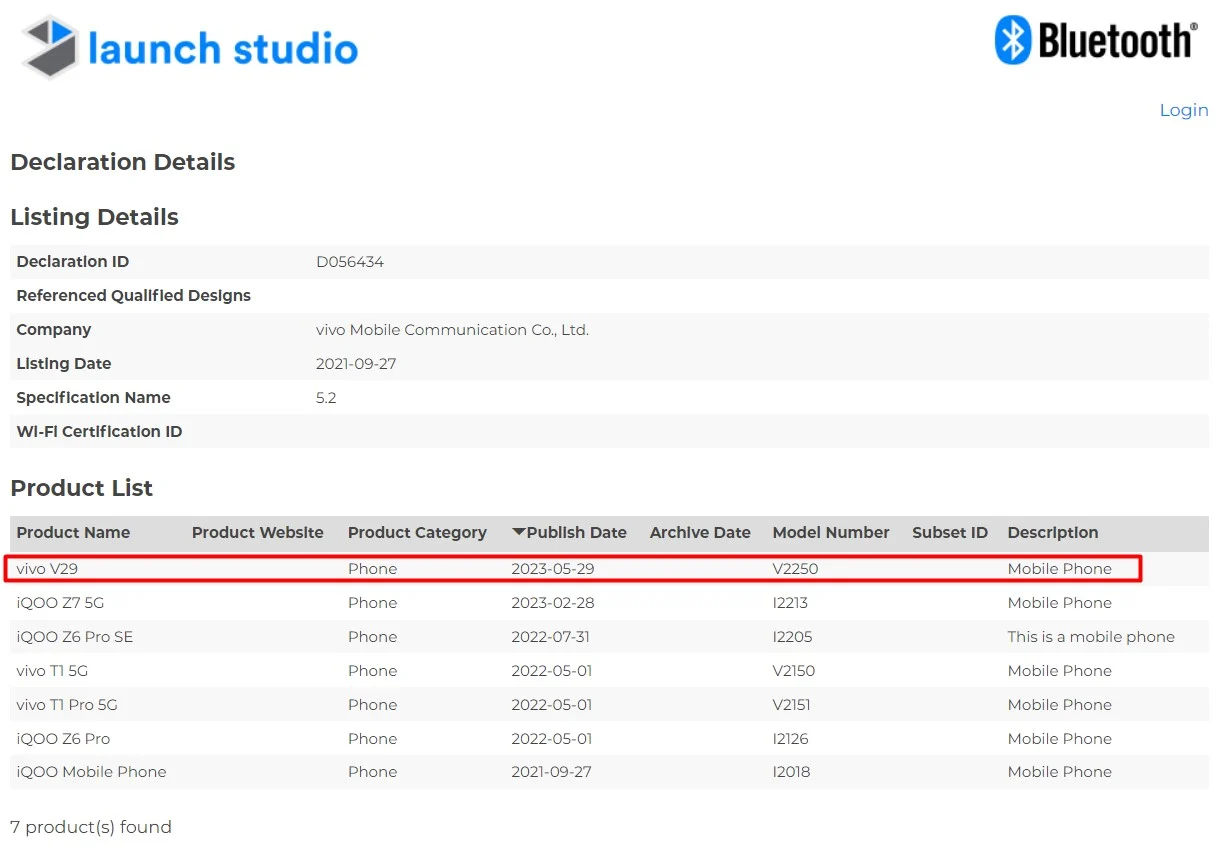Viewport: 1218px width, 849px height.
Task: Click the Login link
Action: tap(1183, 110)
